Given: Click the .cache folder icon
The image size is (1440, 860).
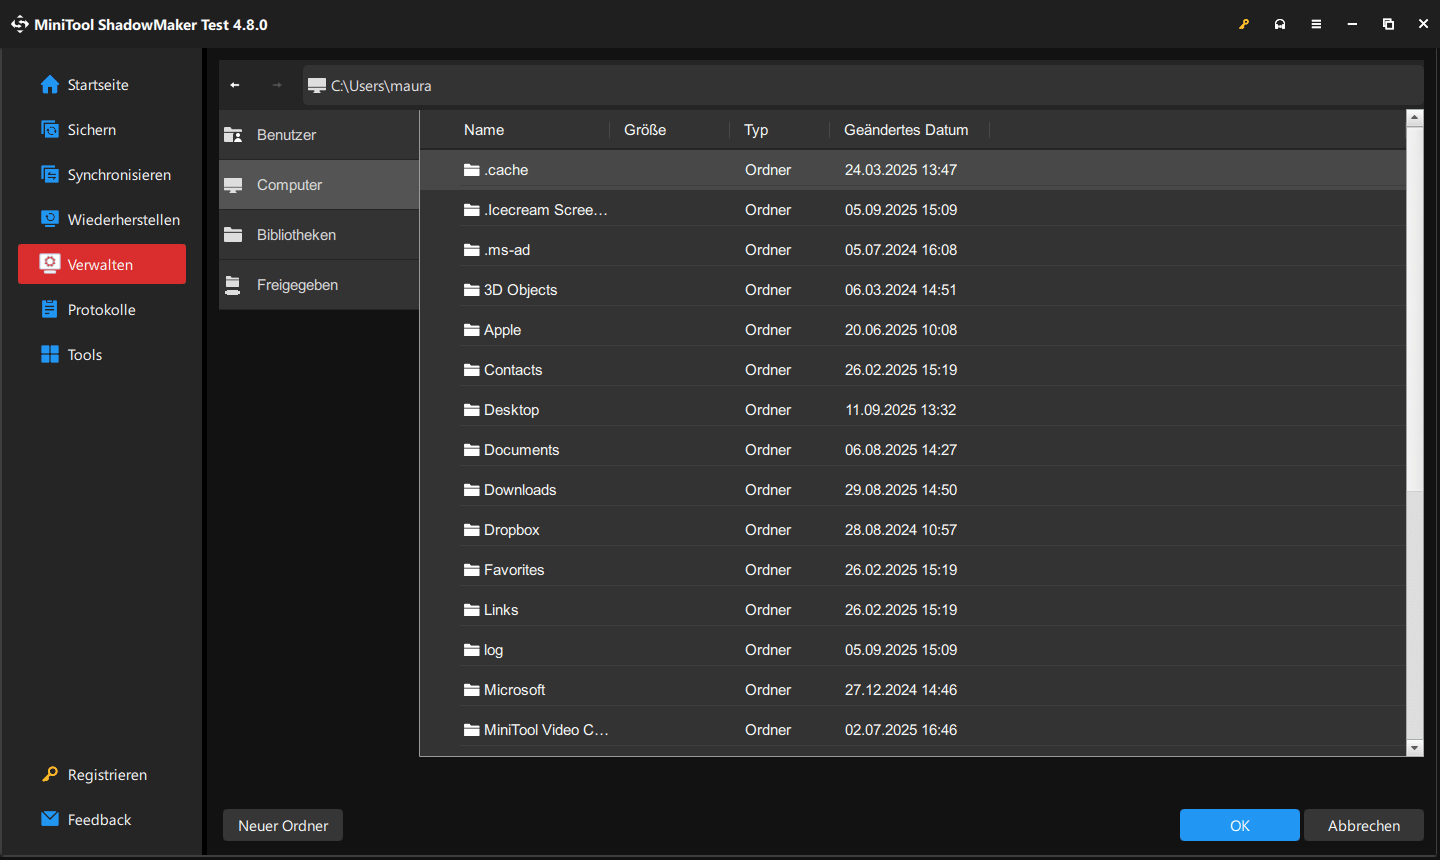Looking at the screenshot, I should tap(472, 170).
